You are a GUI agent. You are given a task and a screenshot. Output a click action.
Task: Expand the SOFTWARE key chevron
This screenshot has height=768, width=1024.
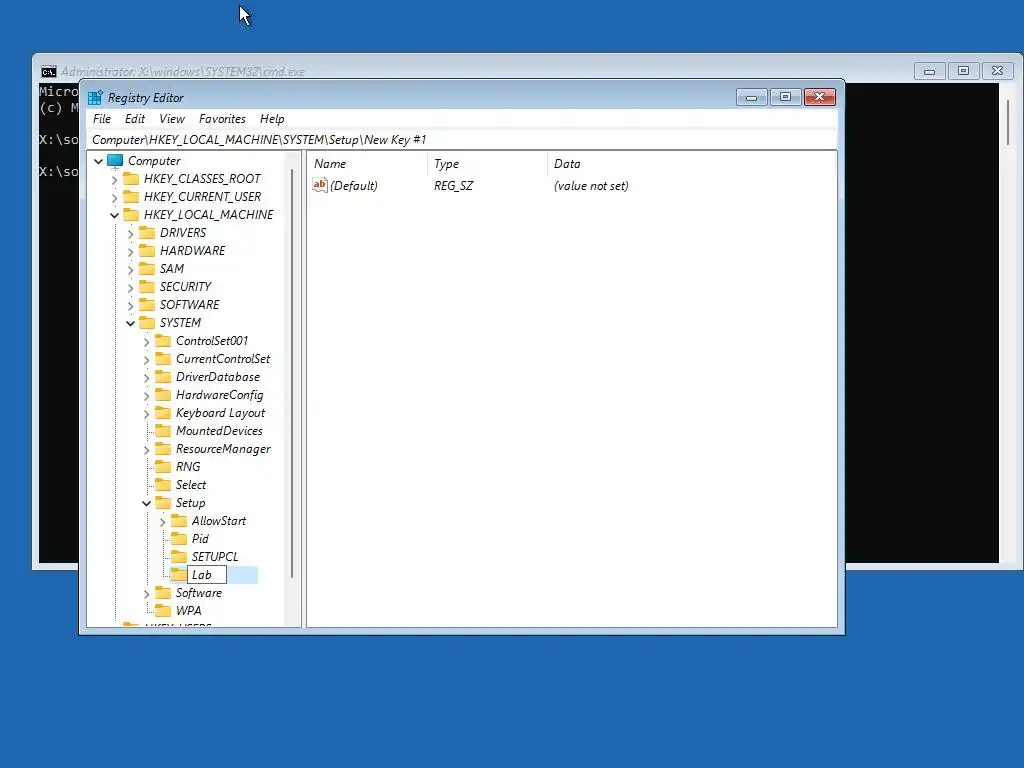(130, 305)
